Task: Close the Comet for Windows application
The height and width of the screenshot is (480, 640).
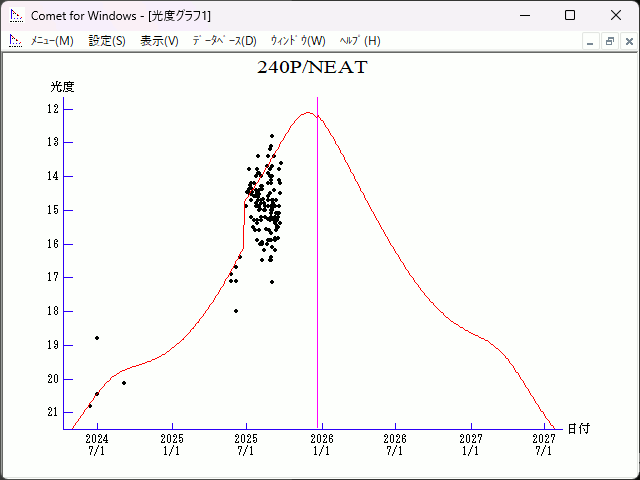Action: tap(616, 16)
